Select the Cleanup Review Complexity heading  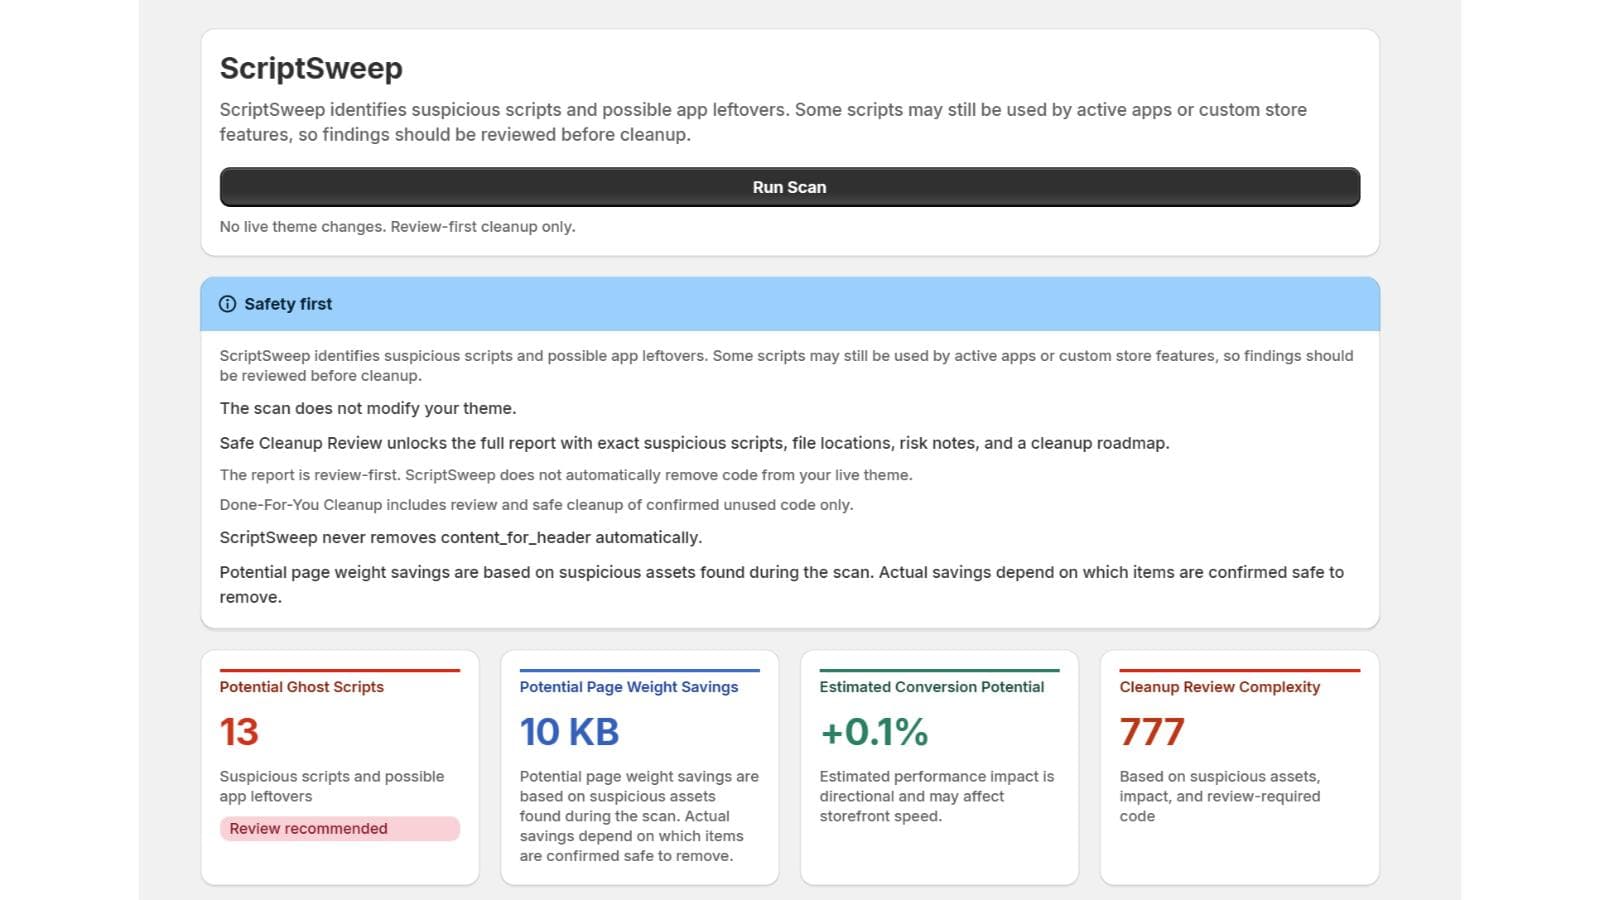coord(1219,687)
